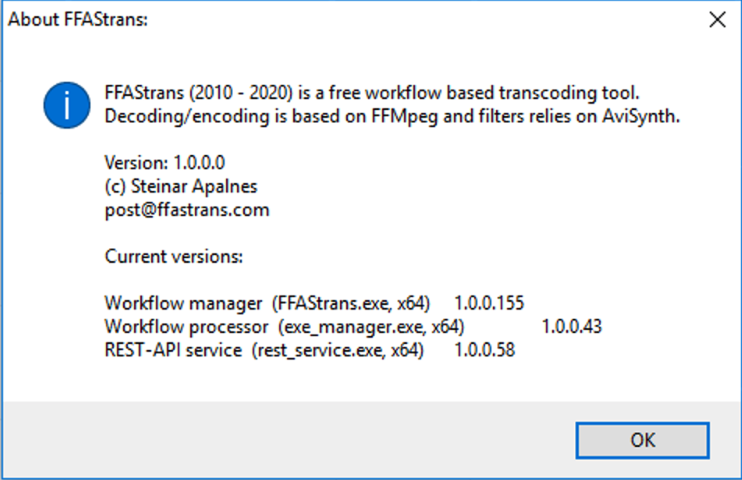Click the word FFMpeg in the description
This screenshot has width=742, height=480.
point(405,116)
